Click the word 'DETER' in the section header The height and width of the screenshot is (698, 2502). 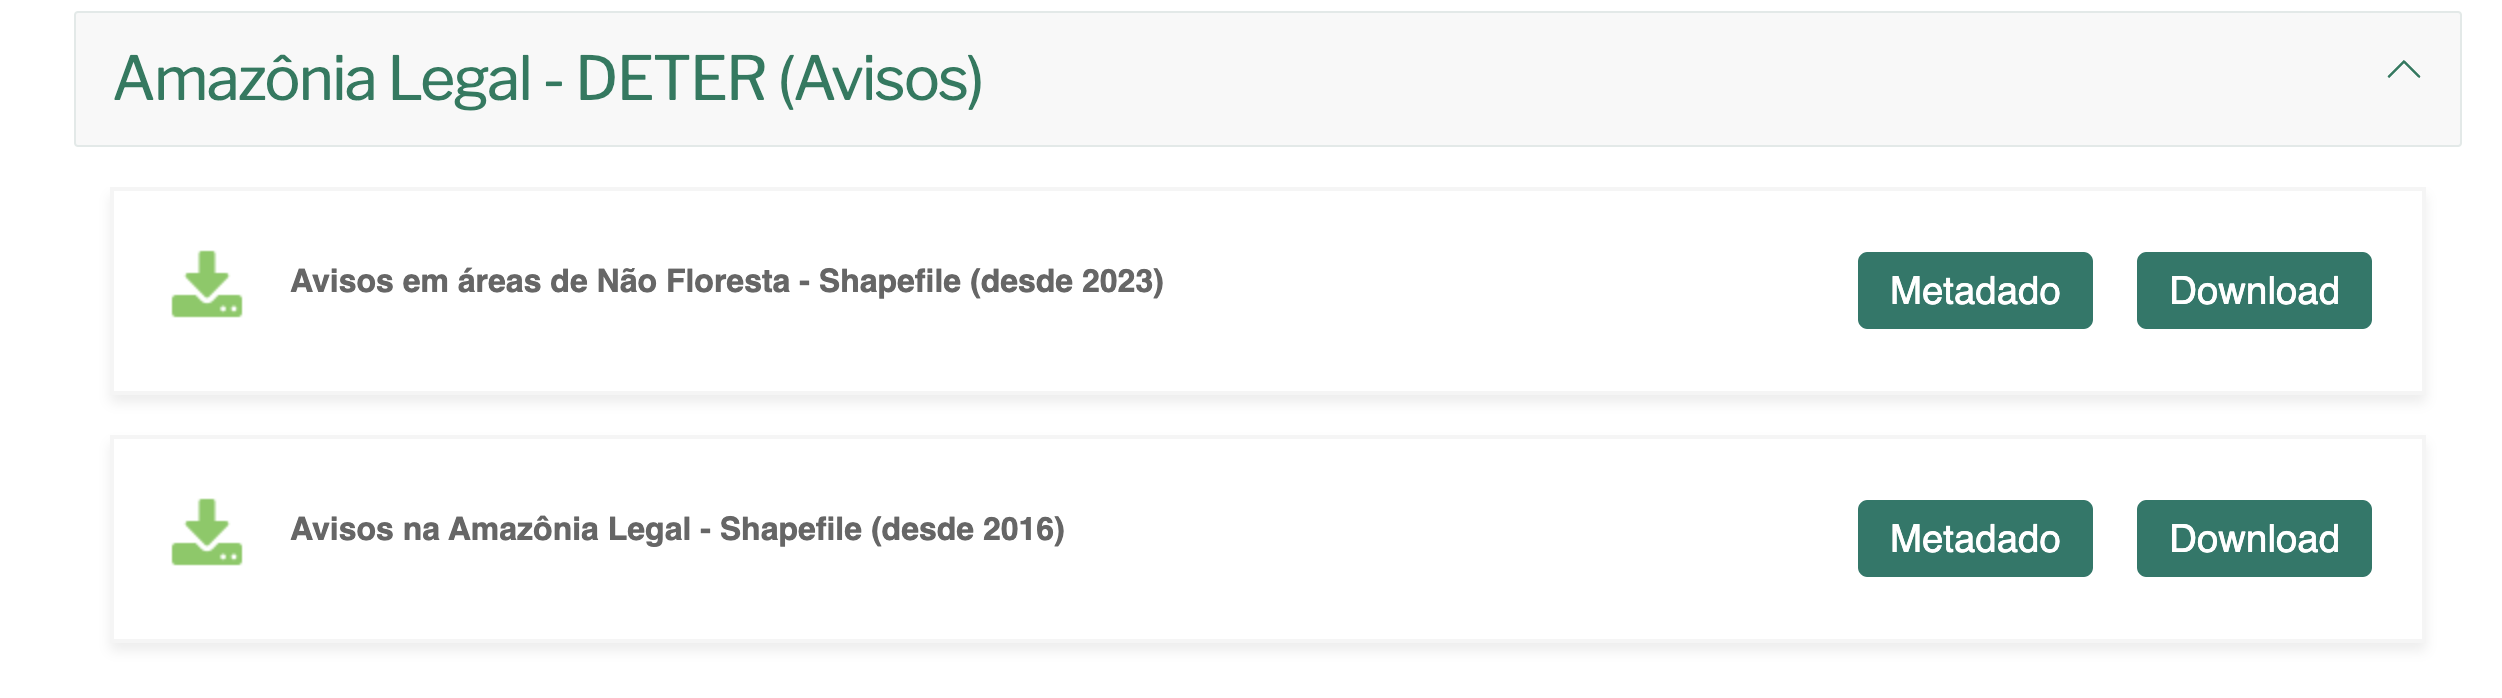[x=671, y=78]
